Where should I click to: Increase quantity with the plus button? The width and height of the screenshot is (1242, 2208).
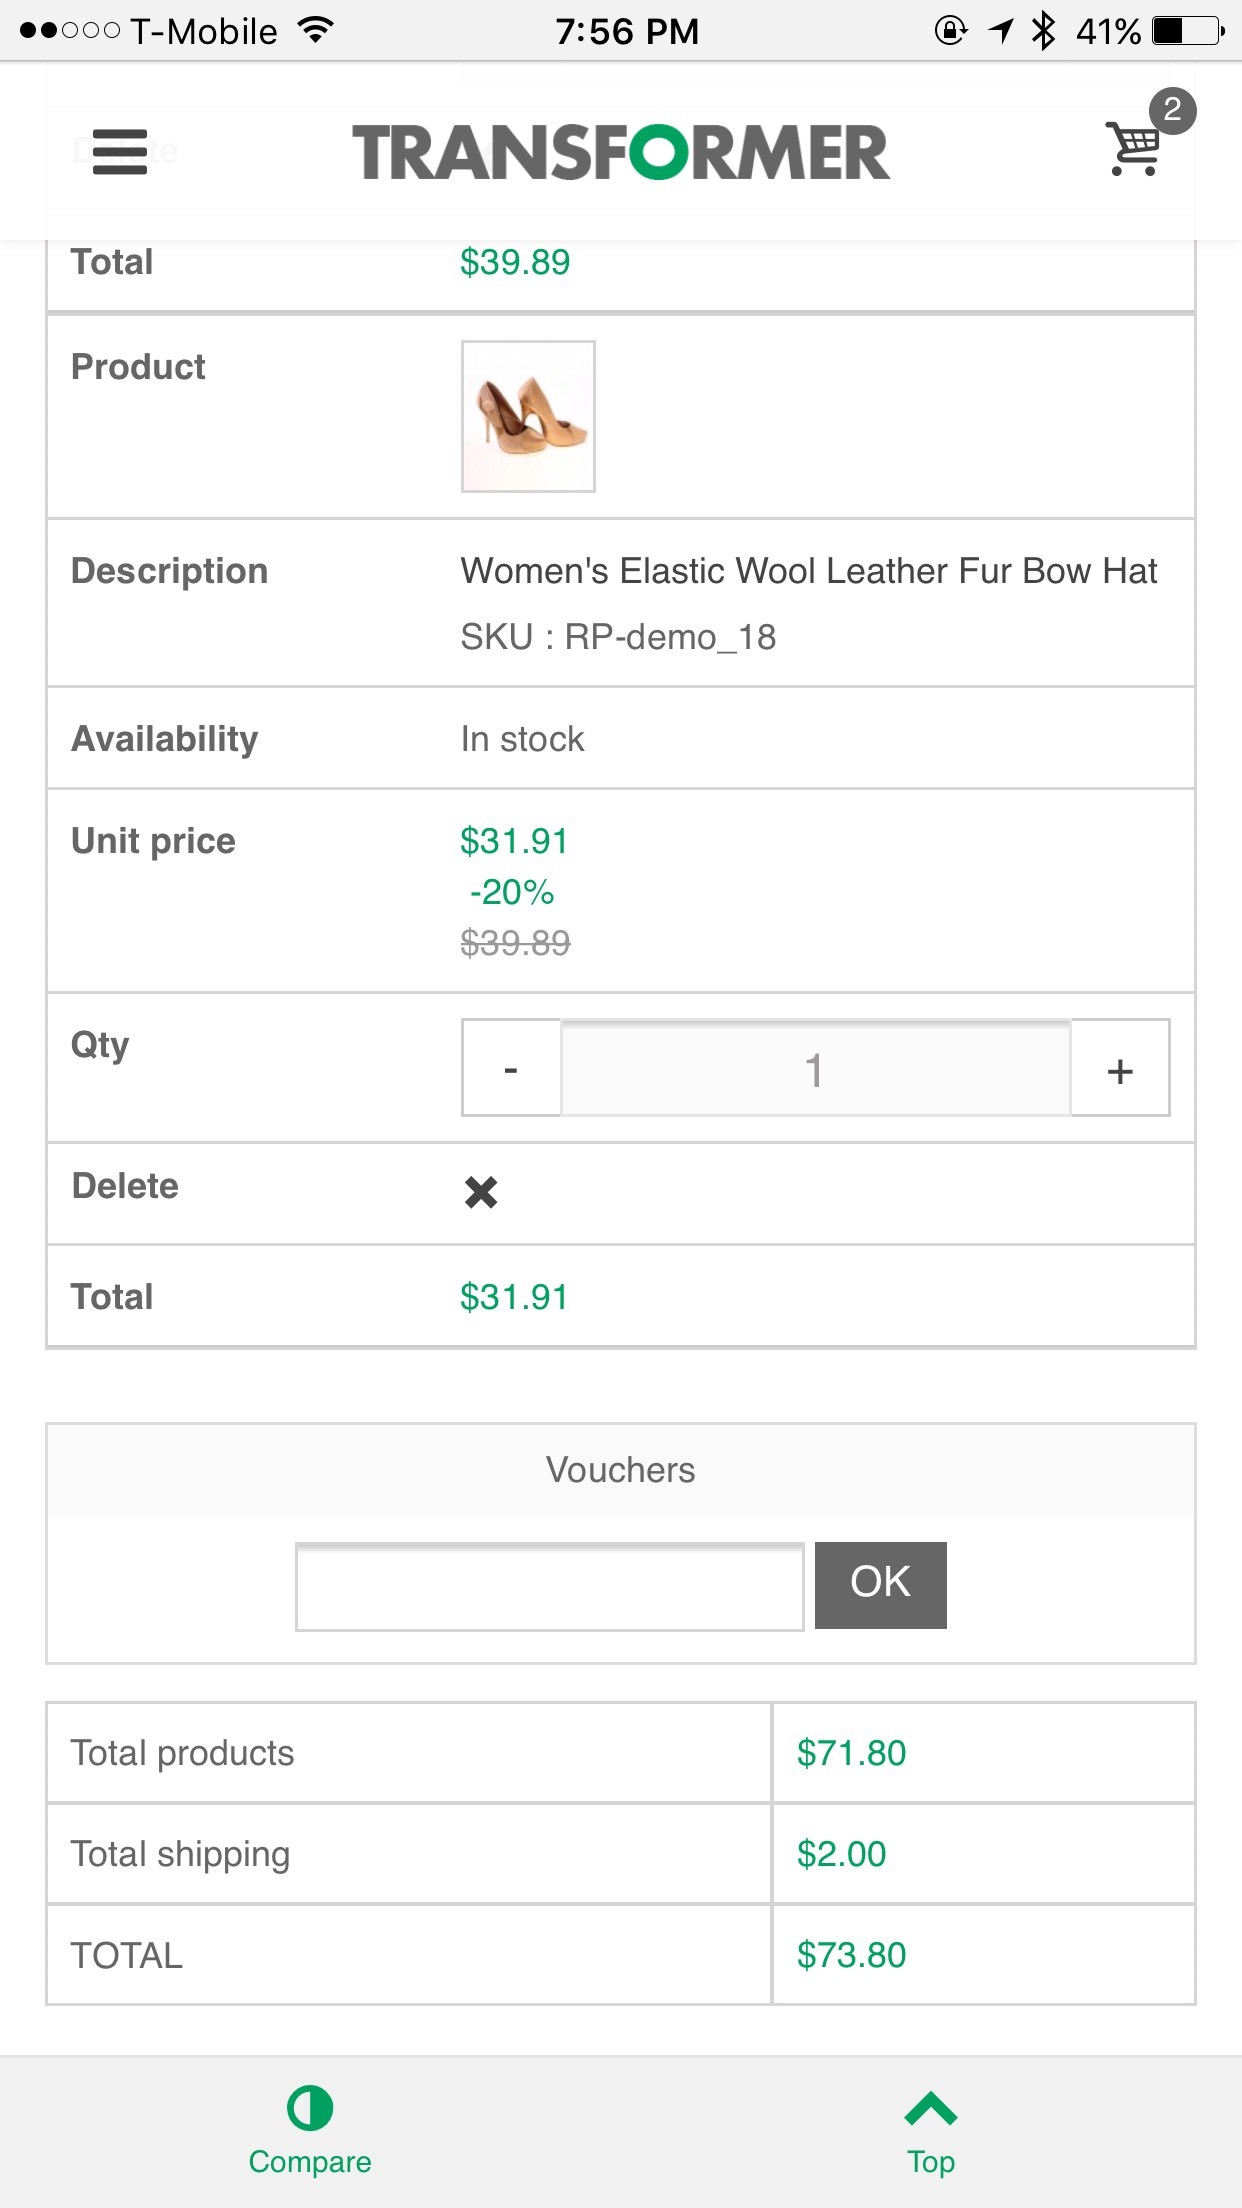(x=1120, y=1069)
